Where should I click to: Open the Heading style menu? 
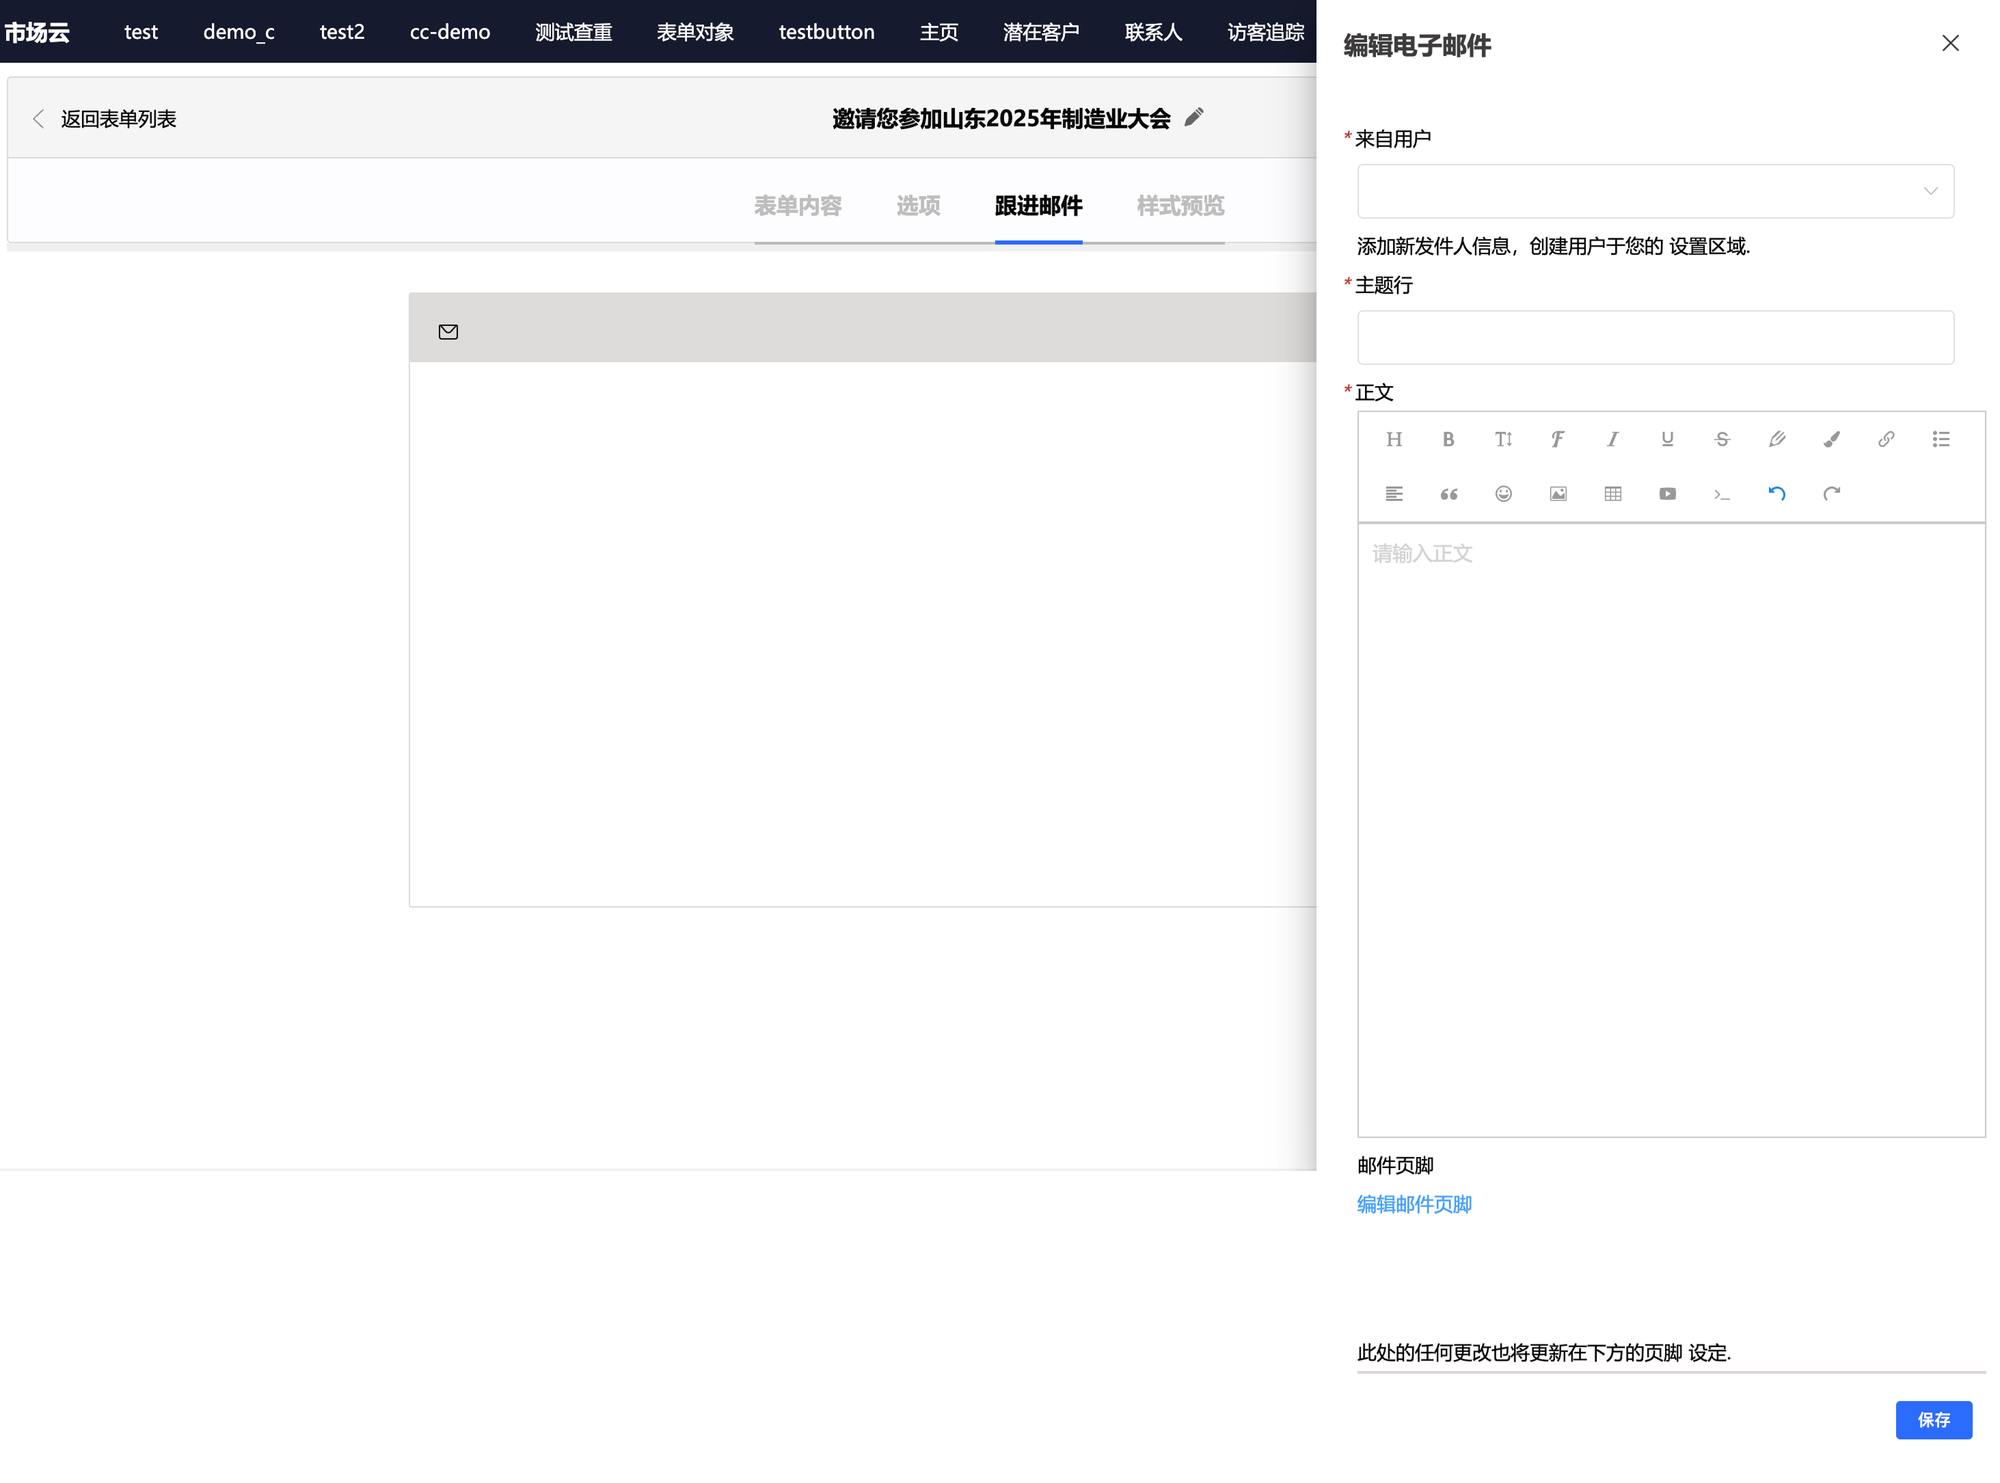pos(1394,439)
